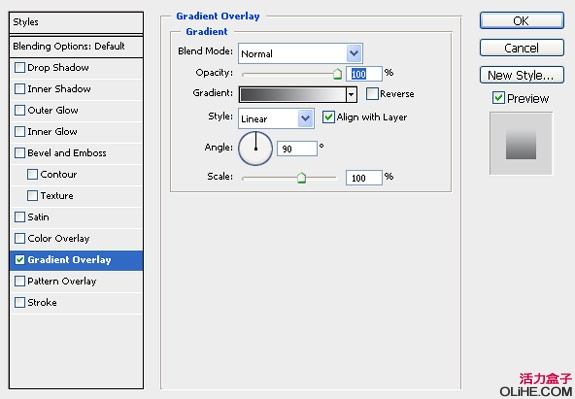Click the Cancel button

pyautogui.click(x=522, y=48)
